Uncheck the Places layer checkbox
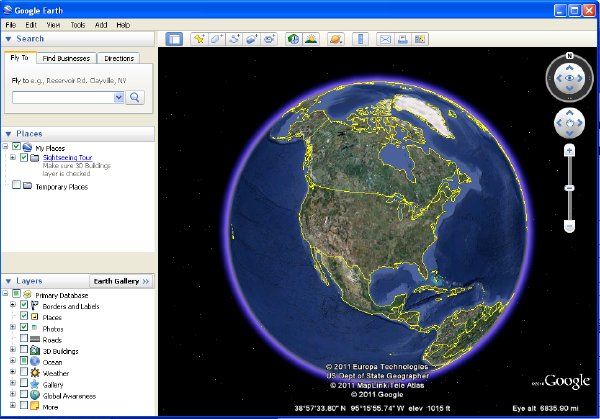The image size is (600, 419). (24, 316)
